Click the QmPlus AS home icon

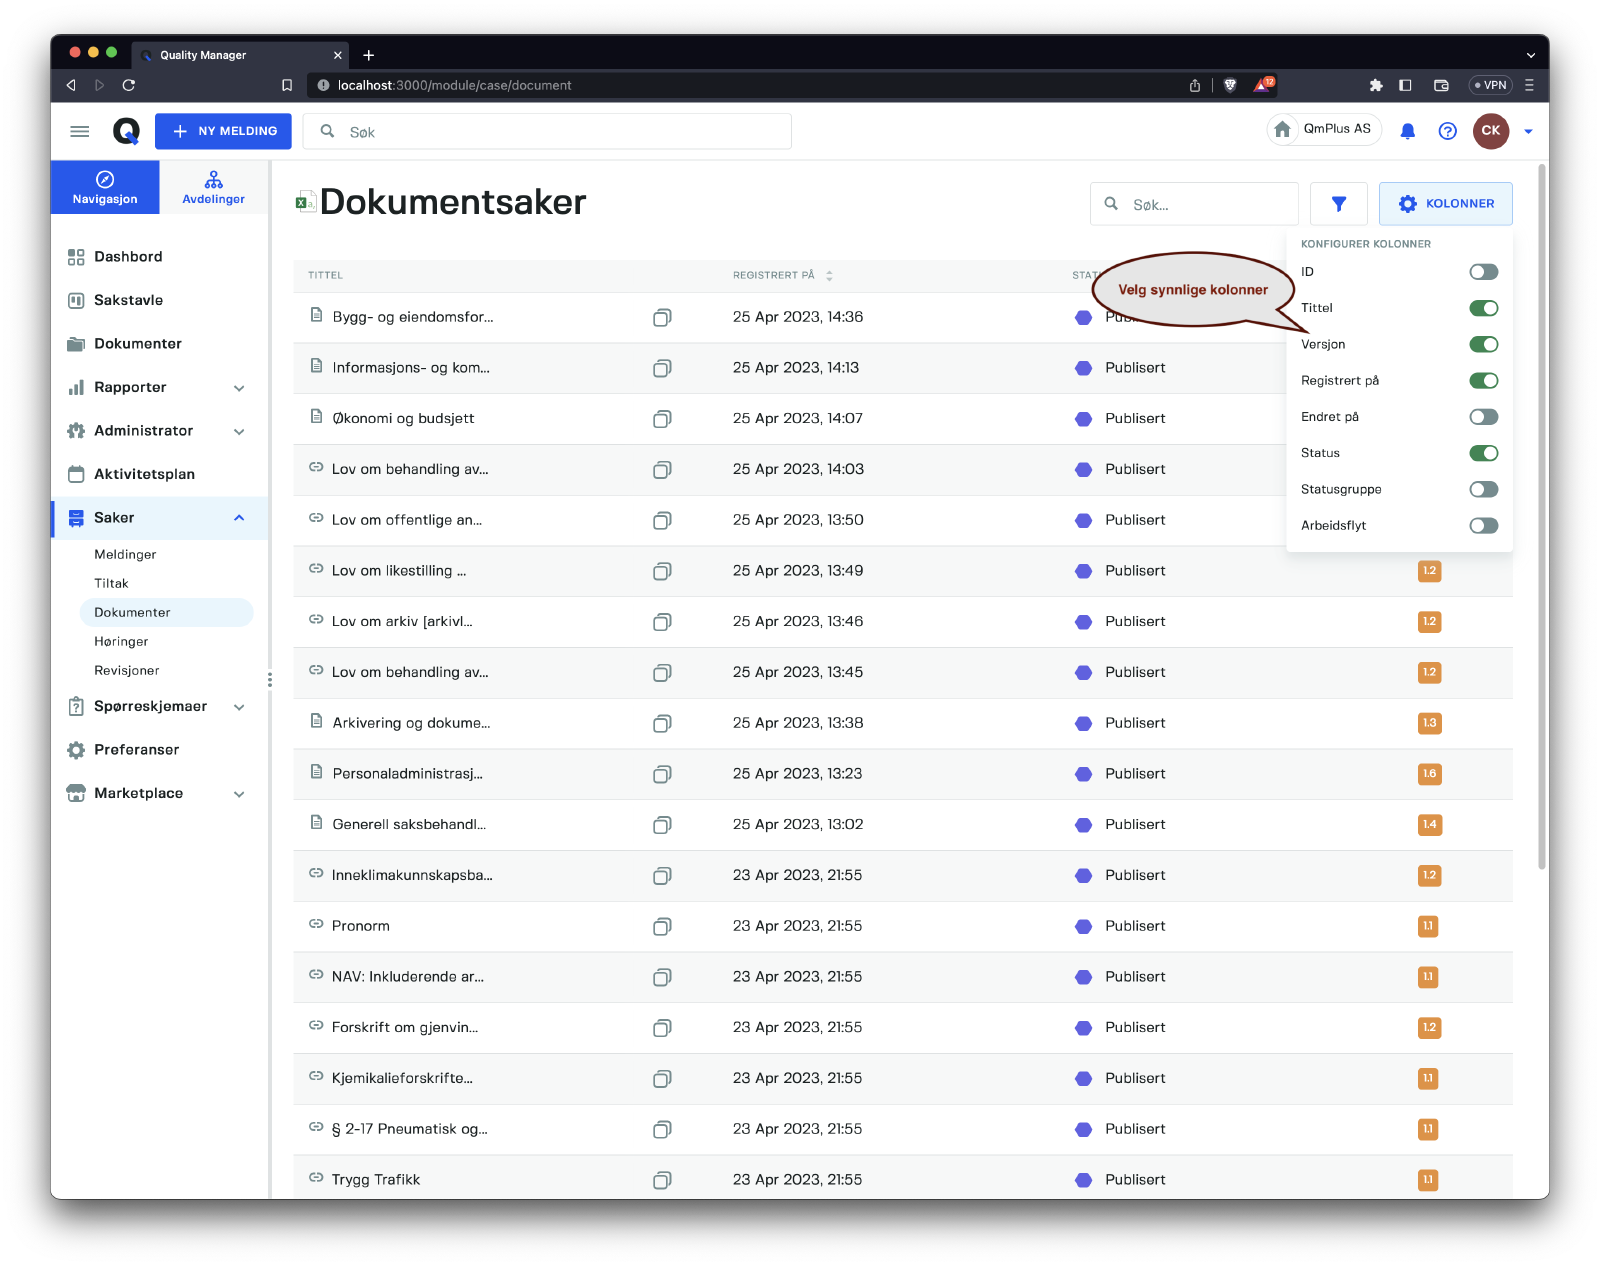1282,130
